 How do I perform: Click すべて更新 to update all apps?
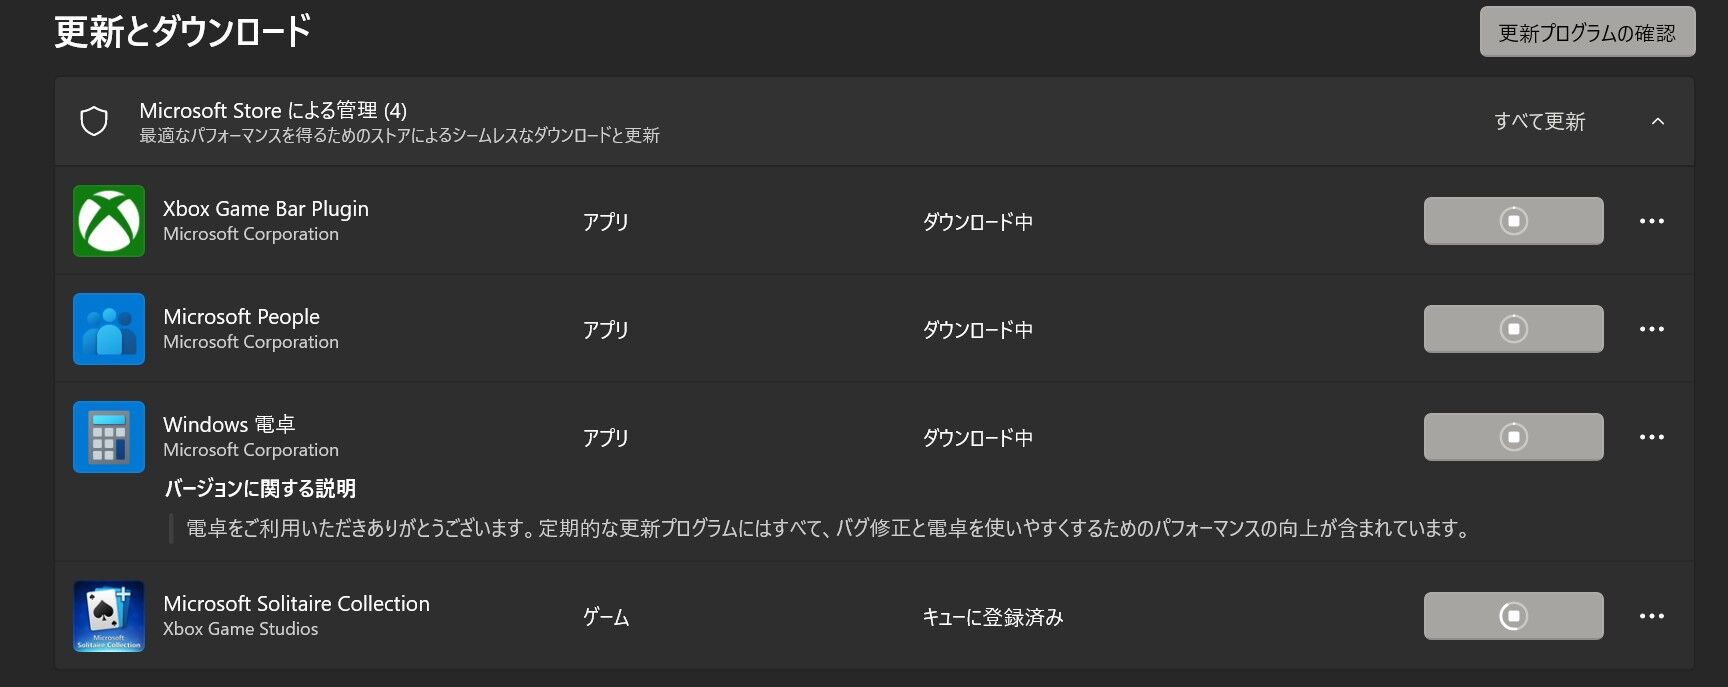[1539, 122]
